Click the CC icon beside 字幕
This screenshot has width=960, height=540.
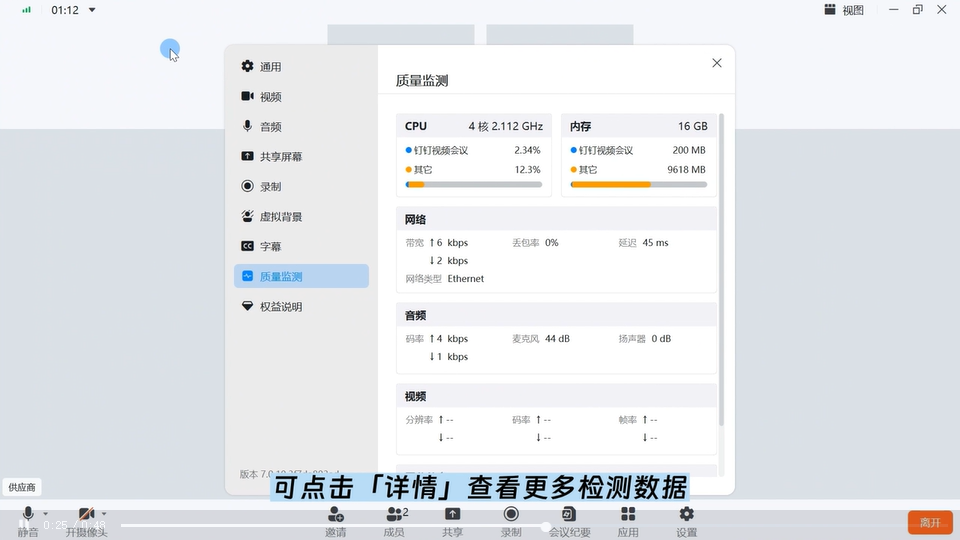[247, 246]
